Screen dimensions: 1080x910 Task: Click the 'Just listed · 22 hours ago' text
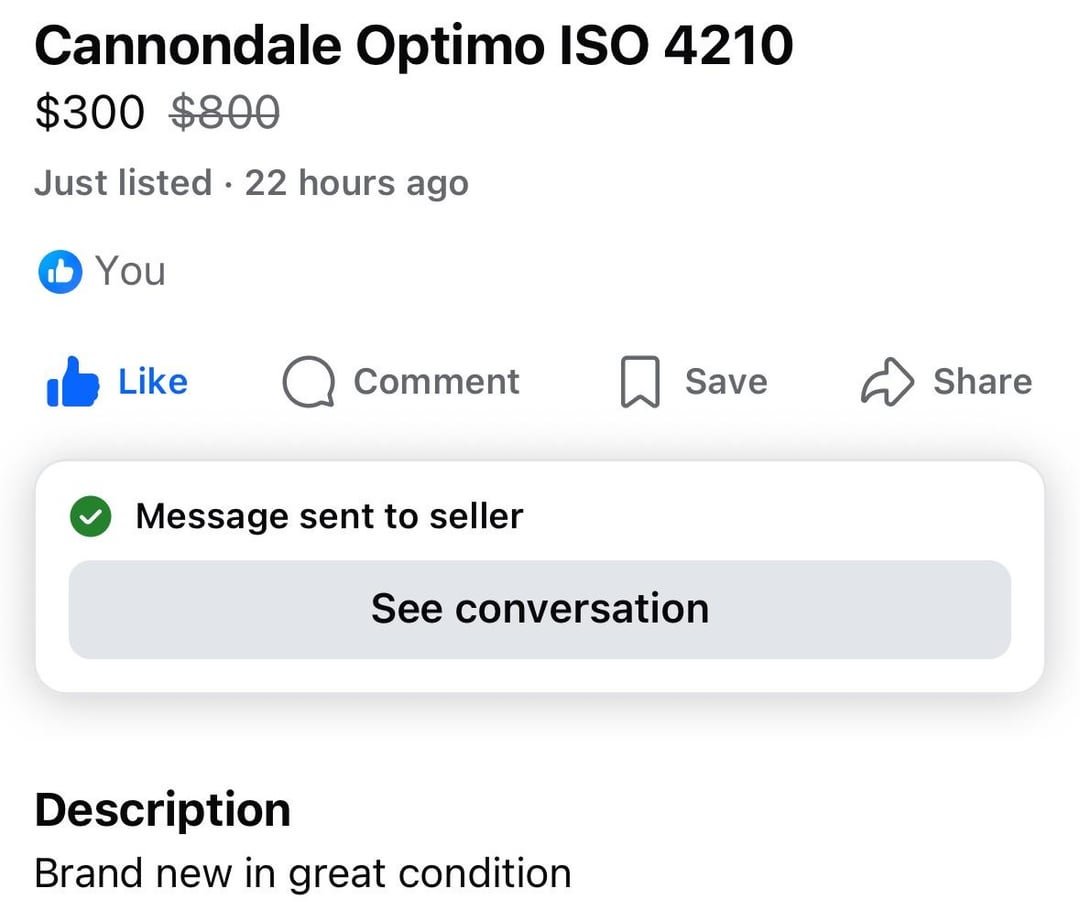coord(251,184)
